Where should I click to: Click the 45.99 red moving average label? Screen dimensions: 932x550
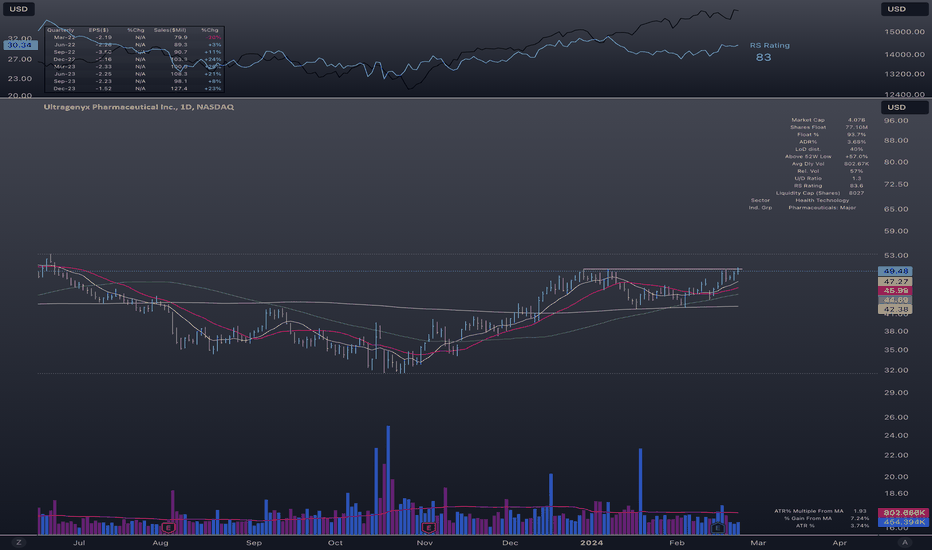click(895, 291)
